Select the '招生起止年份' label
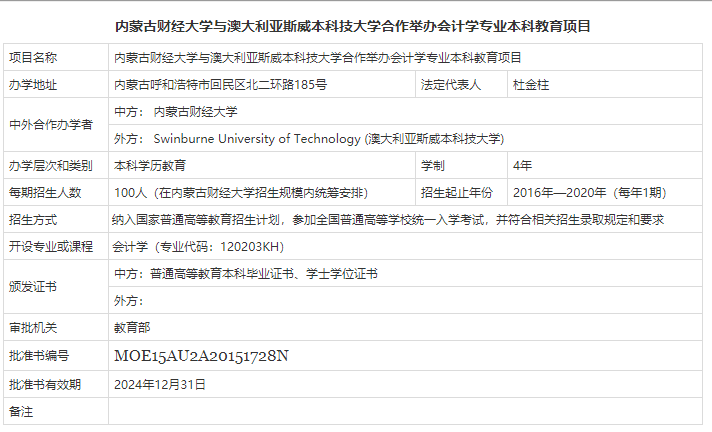This screenshot has height=432, width=712. point(456,193)
